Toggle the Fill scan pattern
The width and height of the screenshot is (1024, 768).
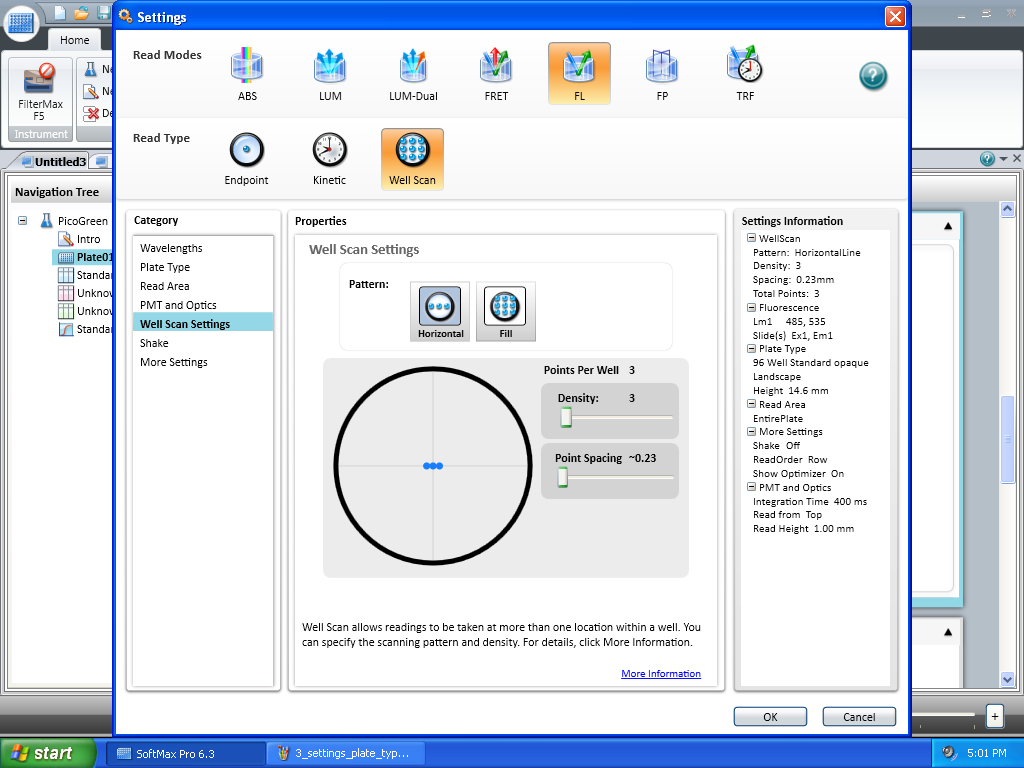pyautogui.click(x=506, y=311)
